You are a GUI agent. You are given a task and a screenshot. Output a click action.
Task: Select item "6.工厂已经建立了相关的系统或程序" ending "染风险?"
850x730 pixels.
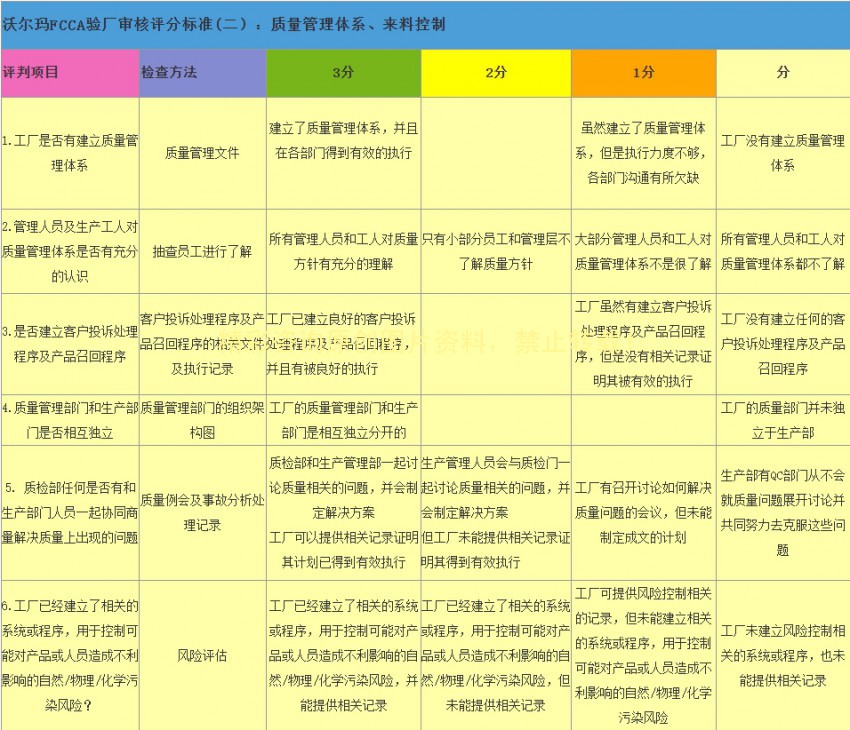point(70,656)
